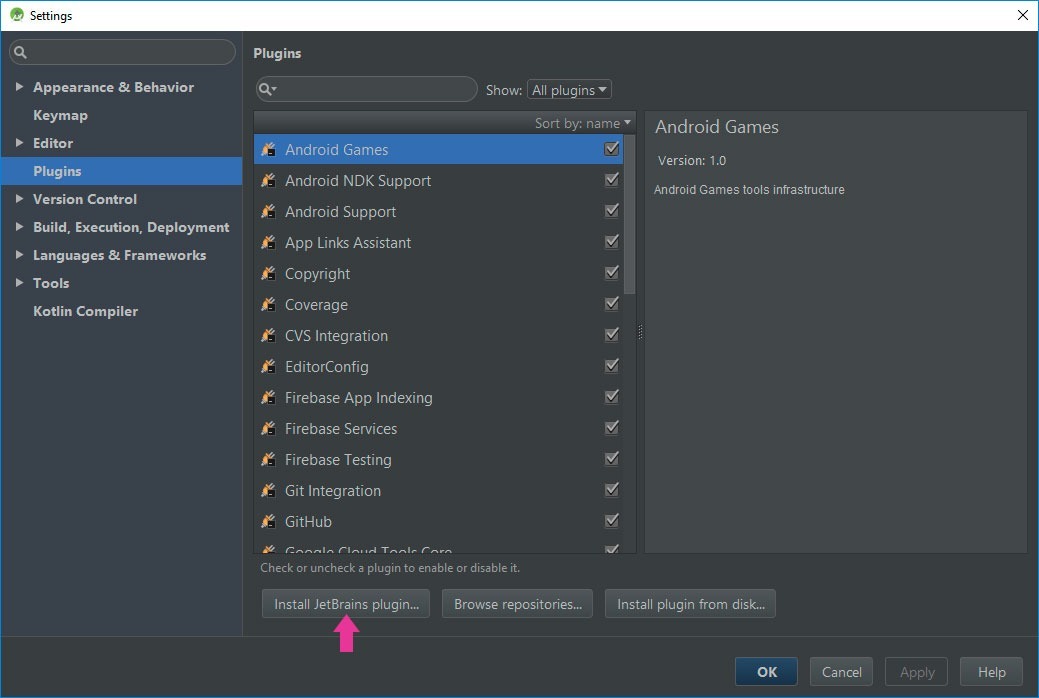Click the Install JetBrains plugin button
This screenshot has width=1039, height=698.
point(346,604)
